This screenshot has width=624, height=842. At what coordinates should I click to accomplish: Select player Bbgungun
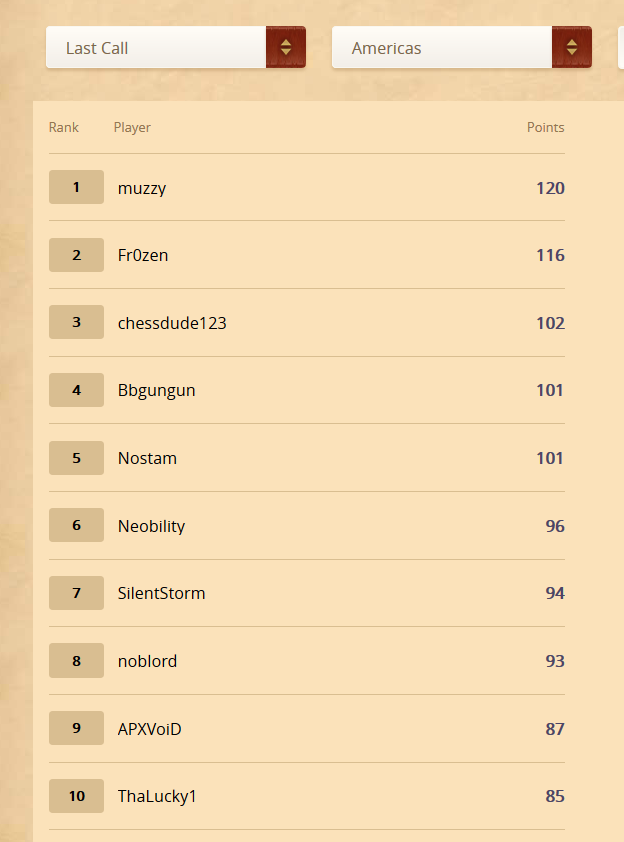156,391
